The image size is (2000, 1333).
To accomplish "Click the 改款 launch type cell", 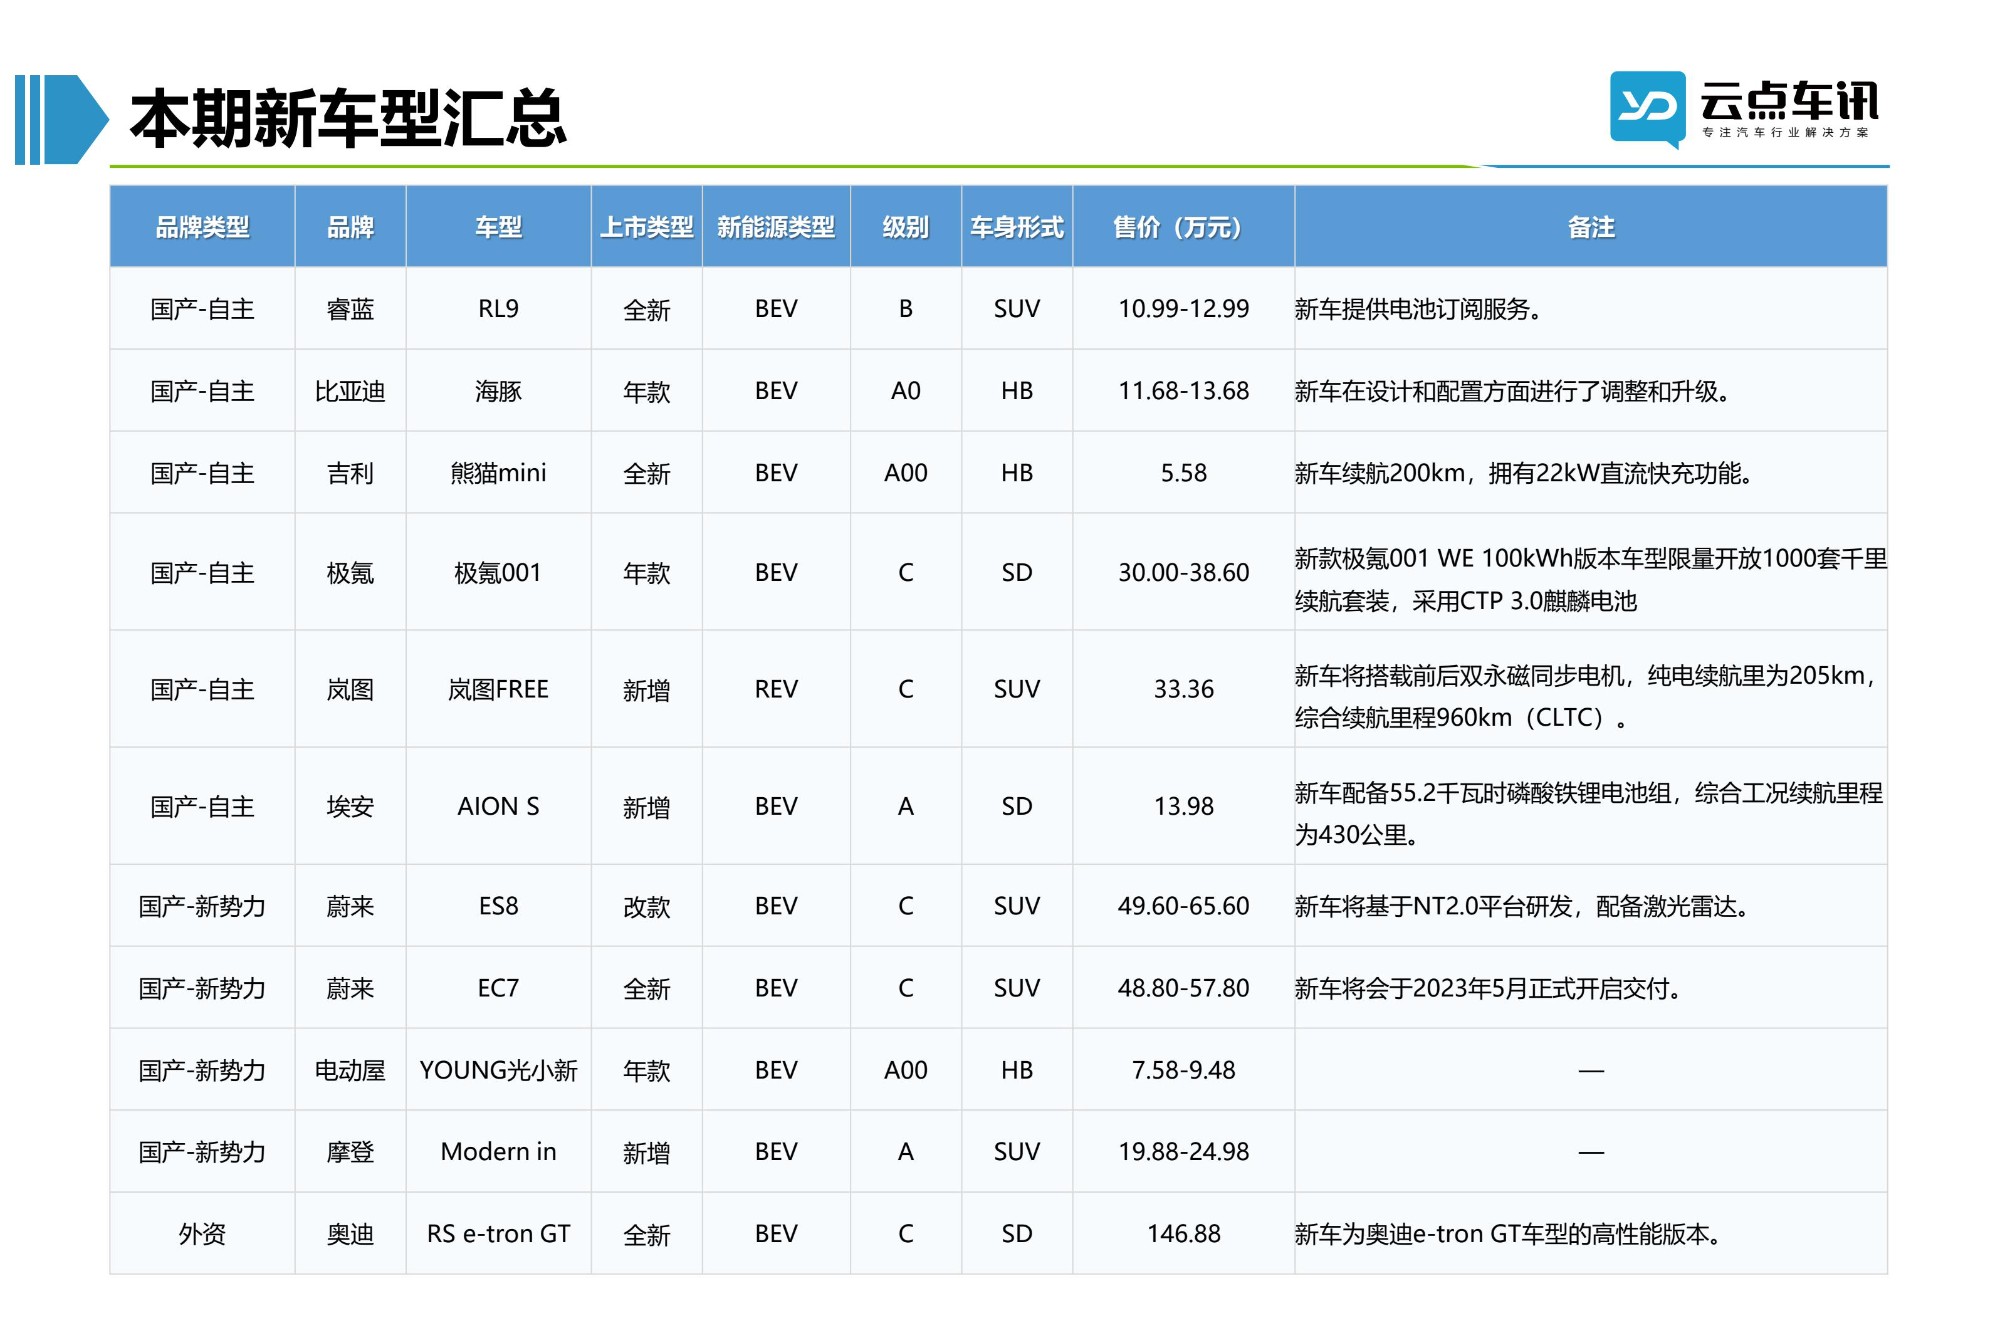I will click(x=647, y=906).
